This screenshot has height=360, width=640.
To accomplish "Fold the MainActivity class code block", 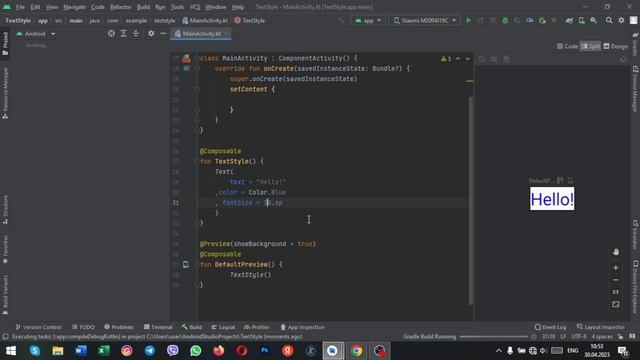I will (x=198, y=58).
